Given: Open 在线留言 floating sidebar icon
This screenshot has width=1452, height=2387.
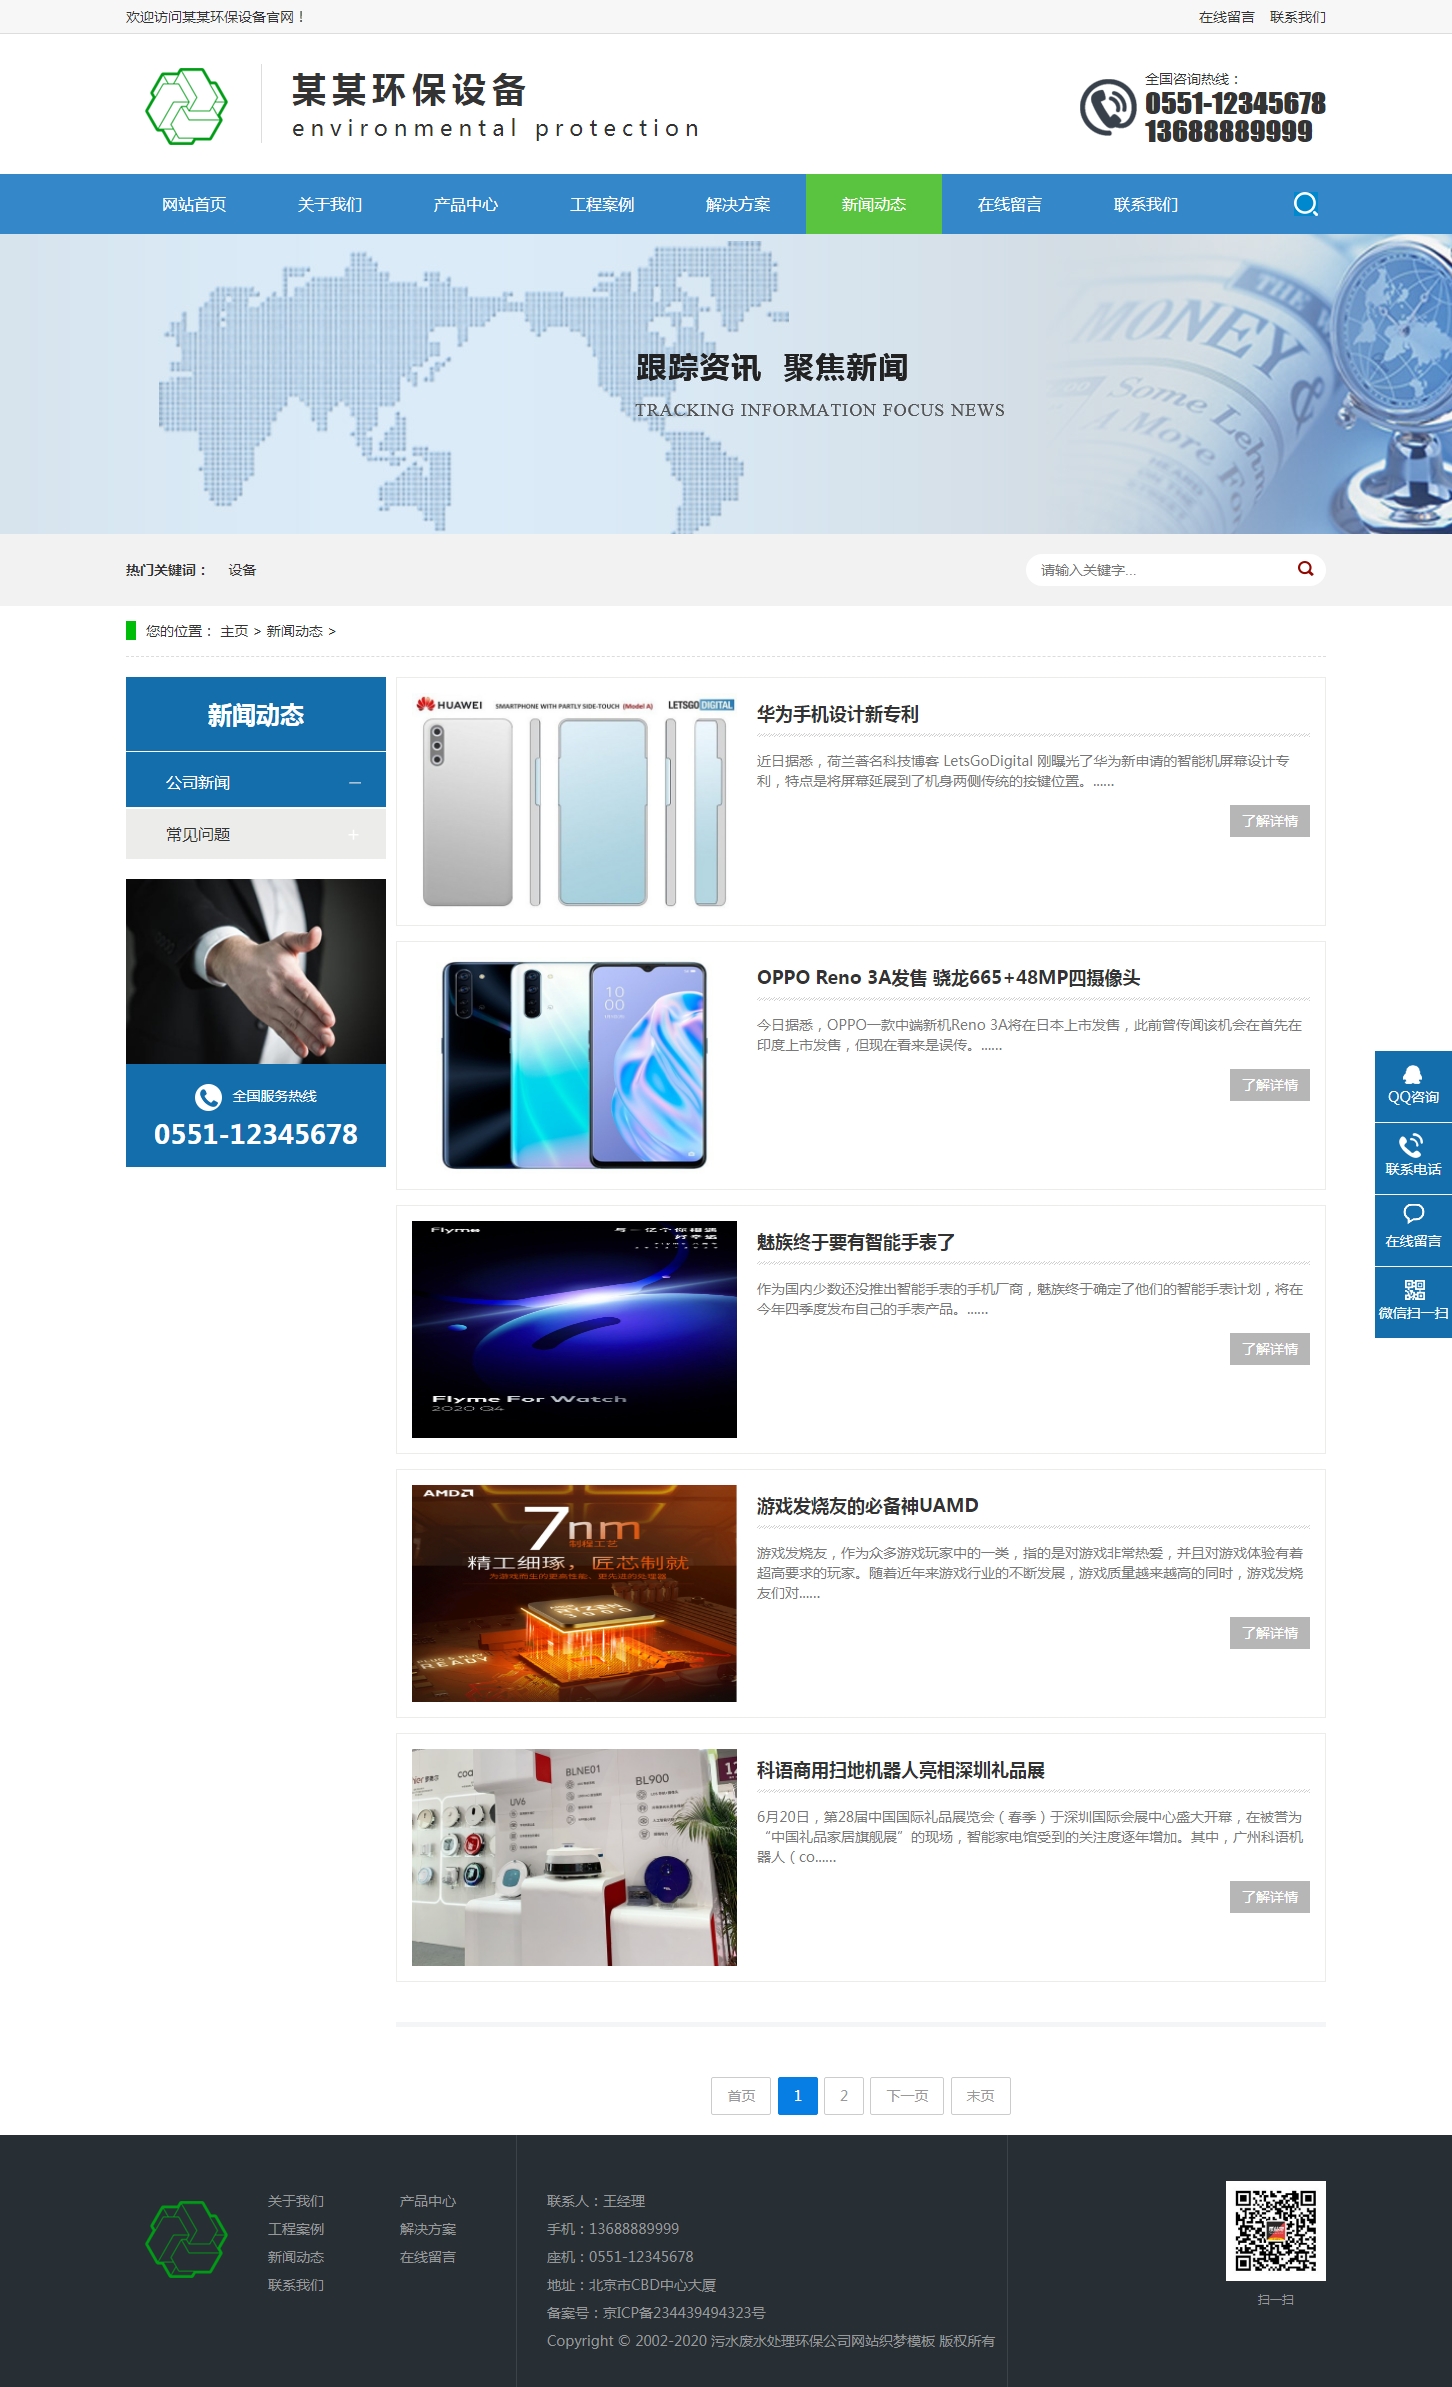Looking at the screenshot, I should tap(1413, 1230).
